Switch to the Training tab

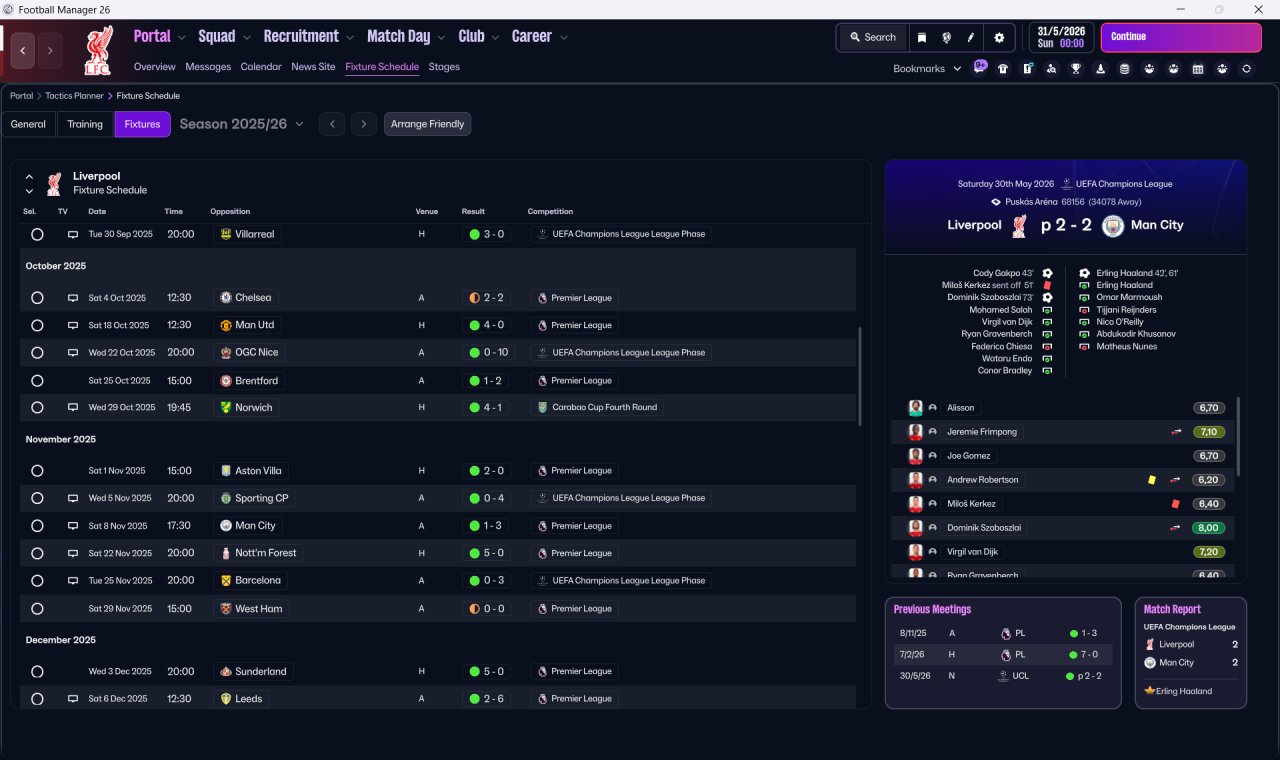coord(85,124)
